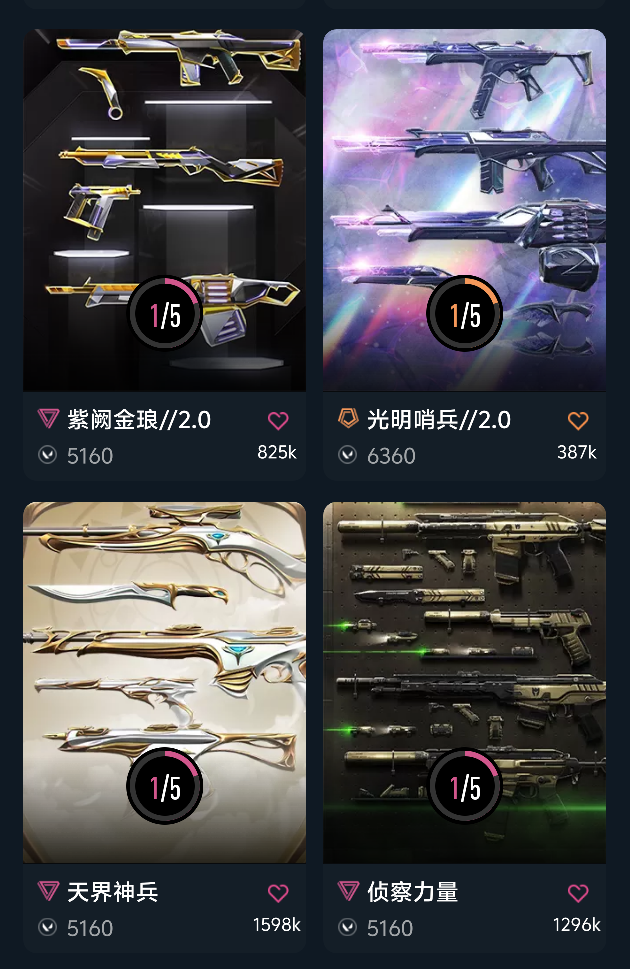Favorite the 紫阙金琅//2.0 bundle heart
The width and height of the screenshot is (630, 969).
coord(278,421)
